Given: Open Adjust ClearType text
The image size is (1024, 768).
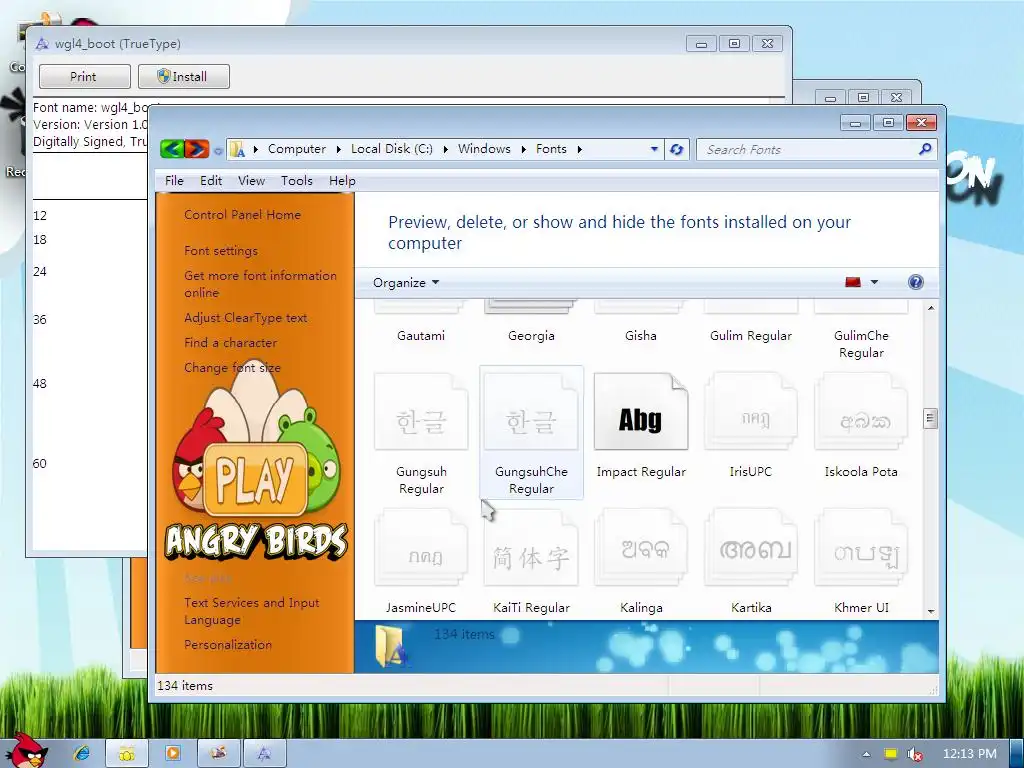Looking at the screenshot, I should 246,318.
